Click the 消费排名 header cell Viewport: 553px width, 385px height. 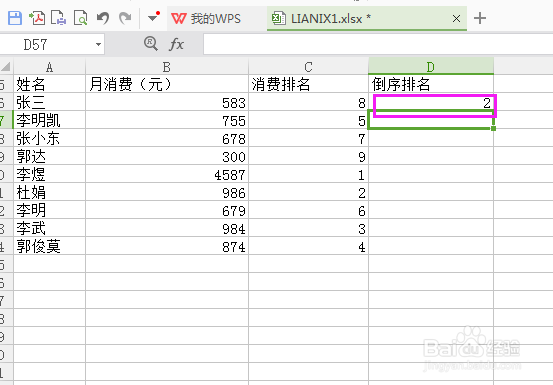tap(308, 84)
